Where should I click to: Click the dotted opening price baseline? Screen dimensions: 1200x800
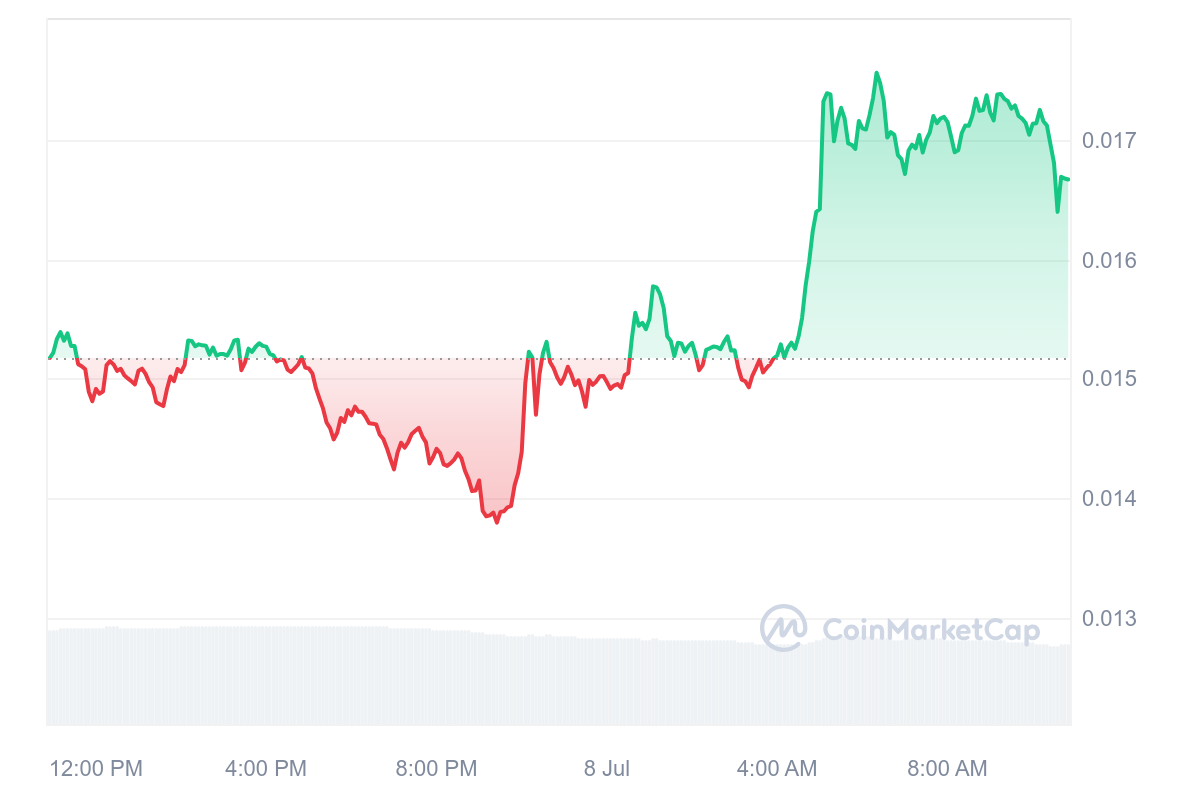[x=558, y=358]
